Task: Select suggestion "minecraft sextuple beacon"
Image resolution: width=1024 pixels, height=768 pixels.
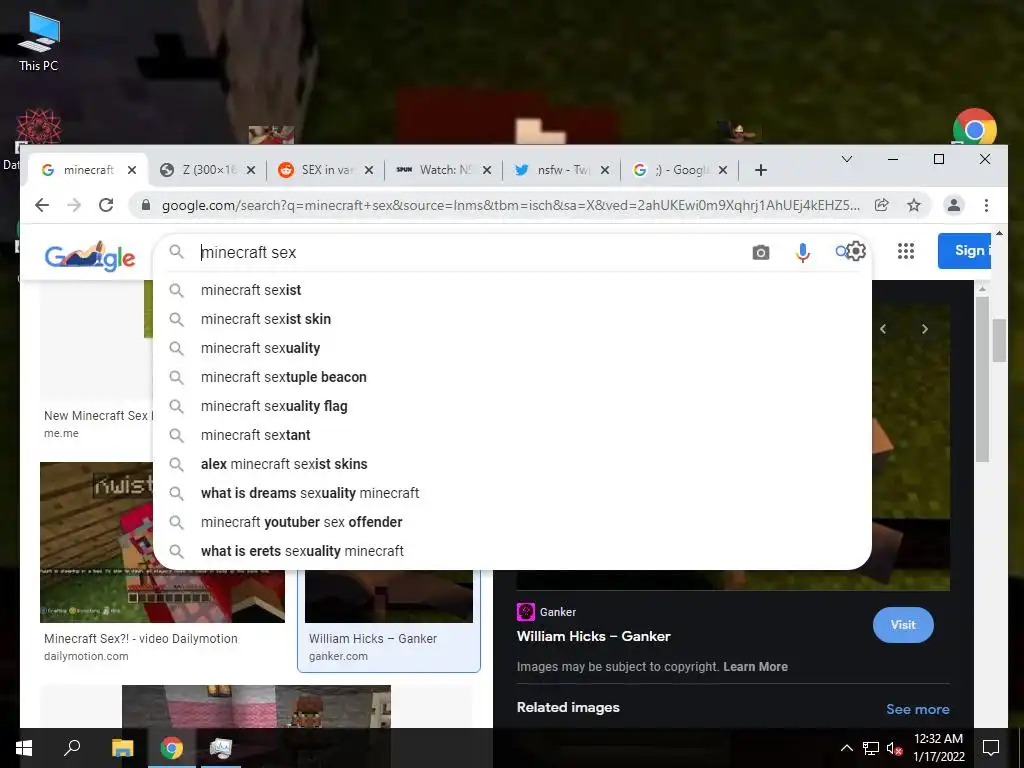Action: point(512,377)
